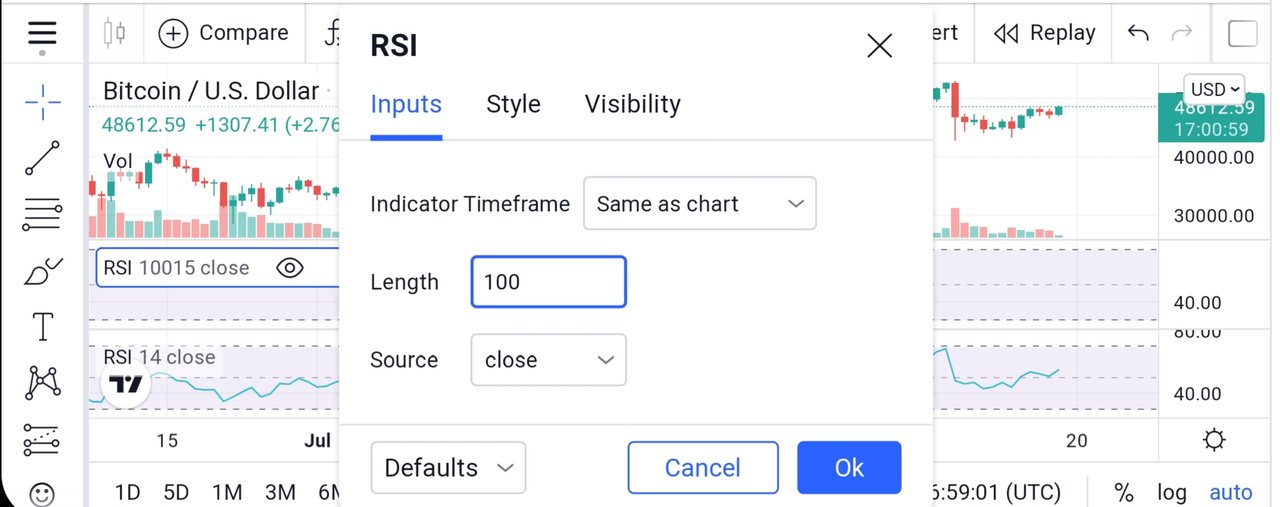Switch to the Visibility tab

pyautogui.click(x=633, y=104)
